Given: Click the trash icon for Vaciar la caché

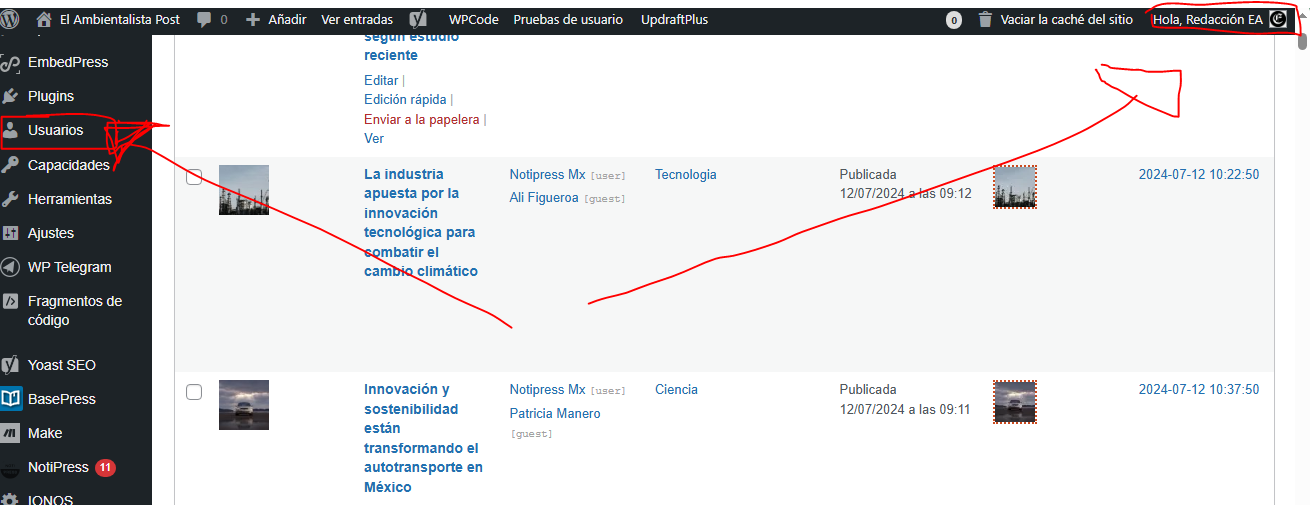Looking at the screenshot, I should pyautogui.click(x=985, y=19).
